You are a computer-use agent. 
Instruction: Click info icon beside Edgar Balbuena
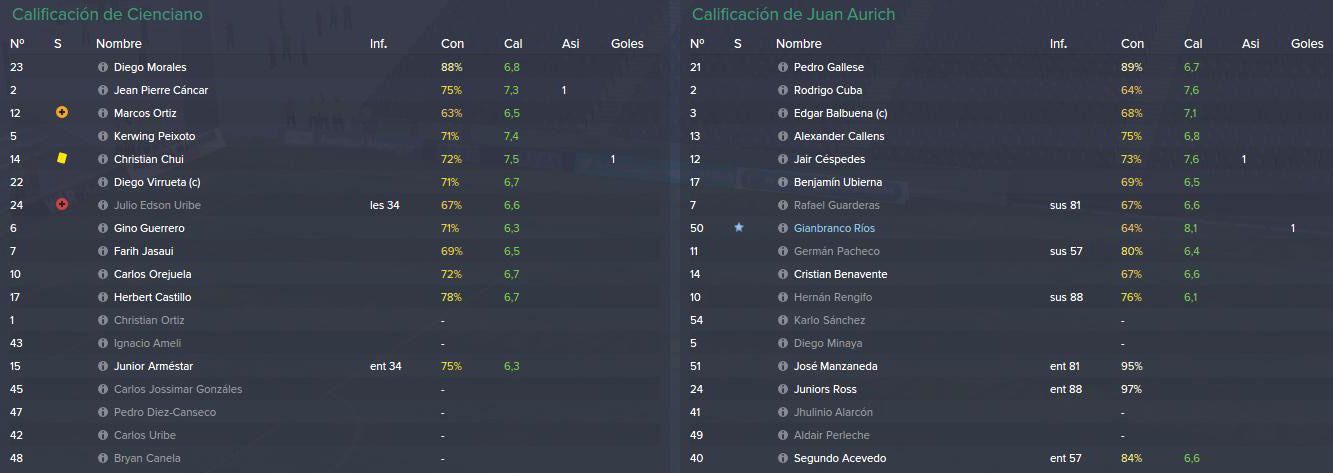pos(782,113)
